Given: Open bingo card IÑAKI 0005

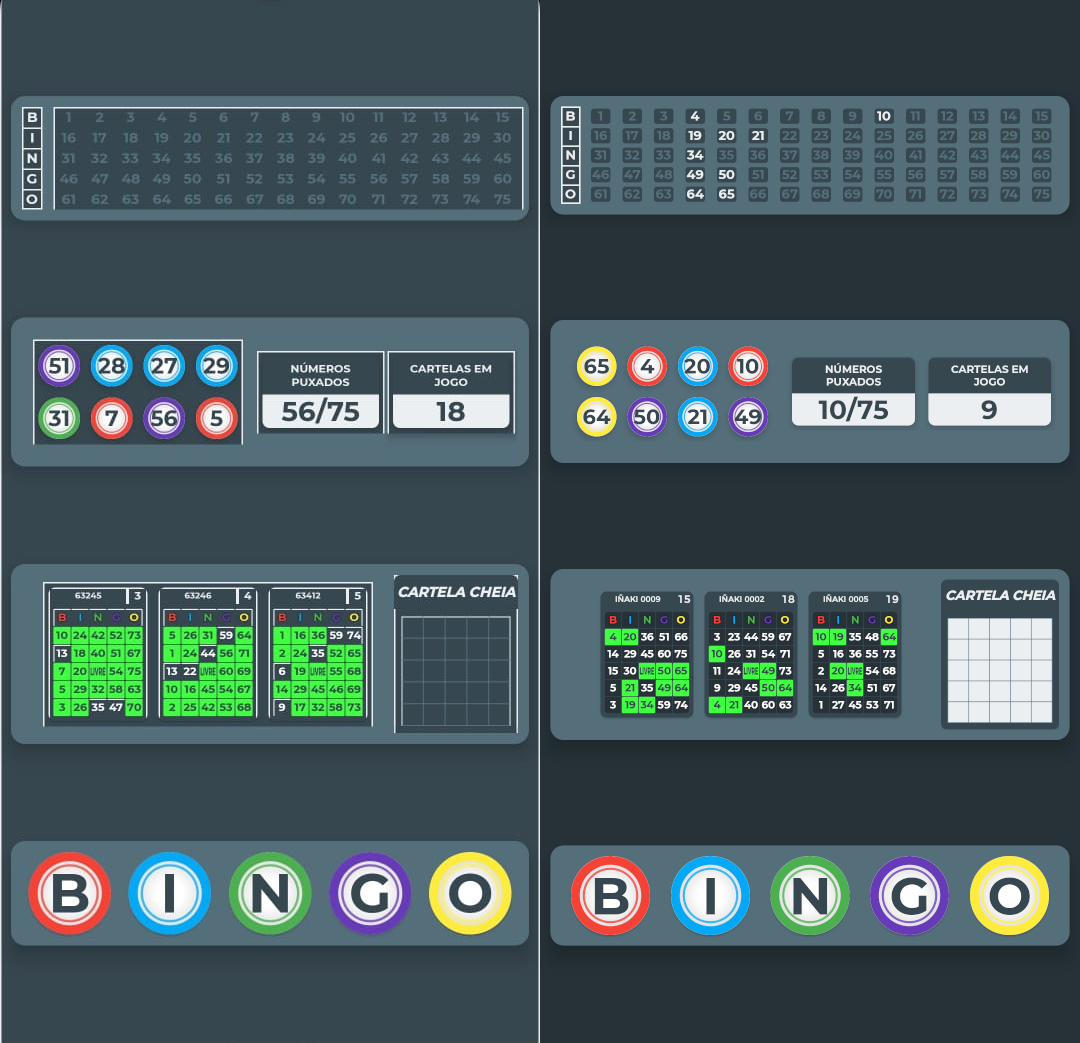Looking at the screenshot, I should tap(855, 654).
